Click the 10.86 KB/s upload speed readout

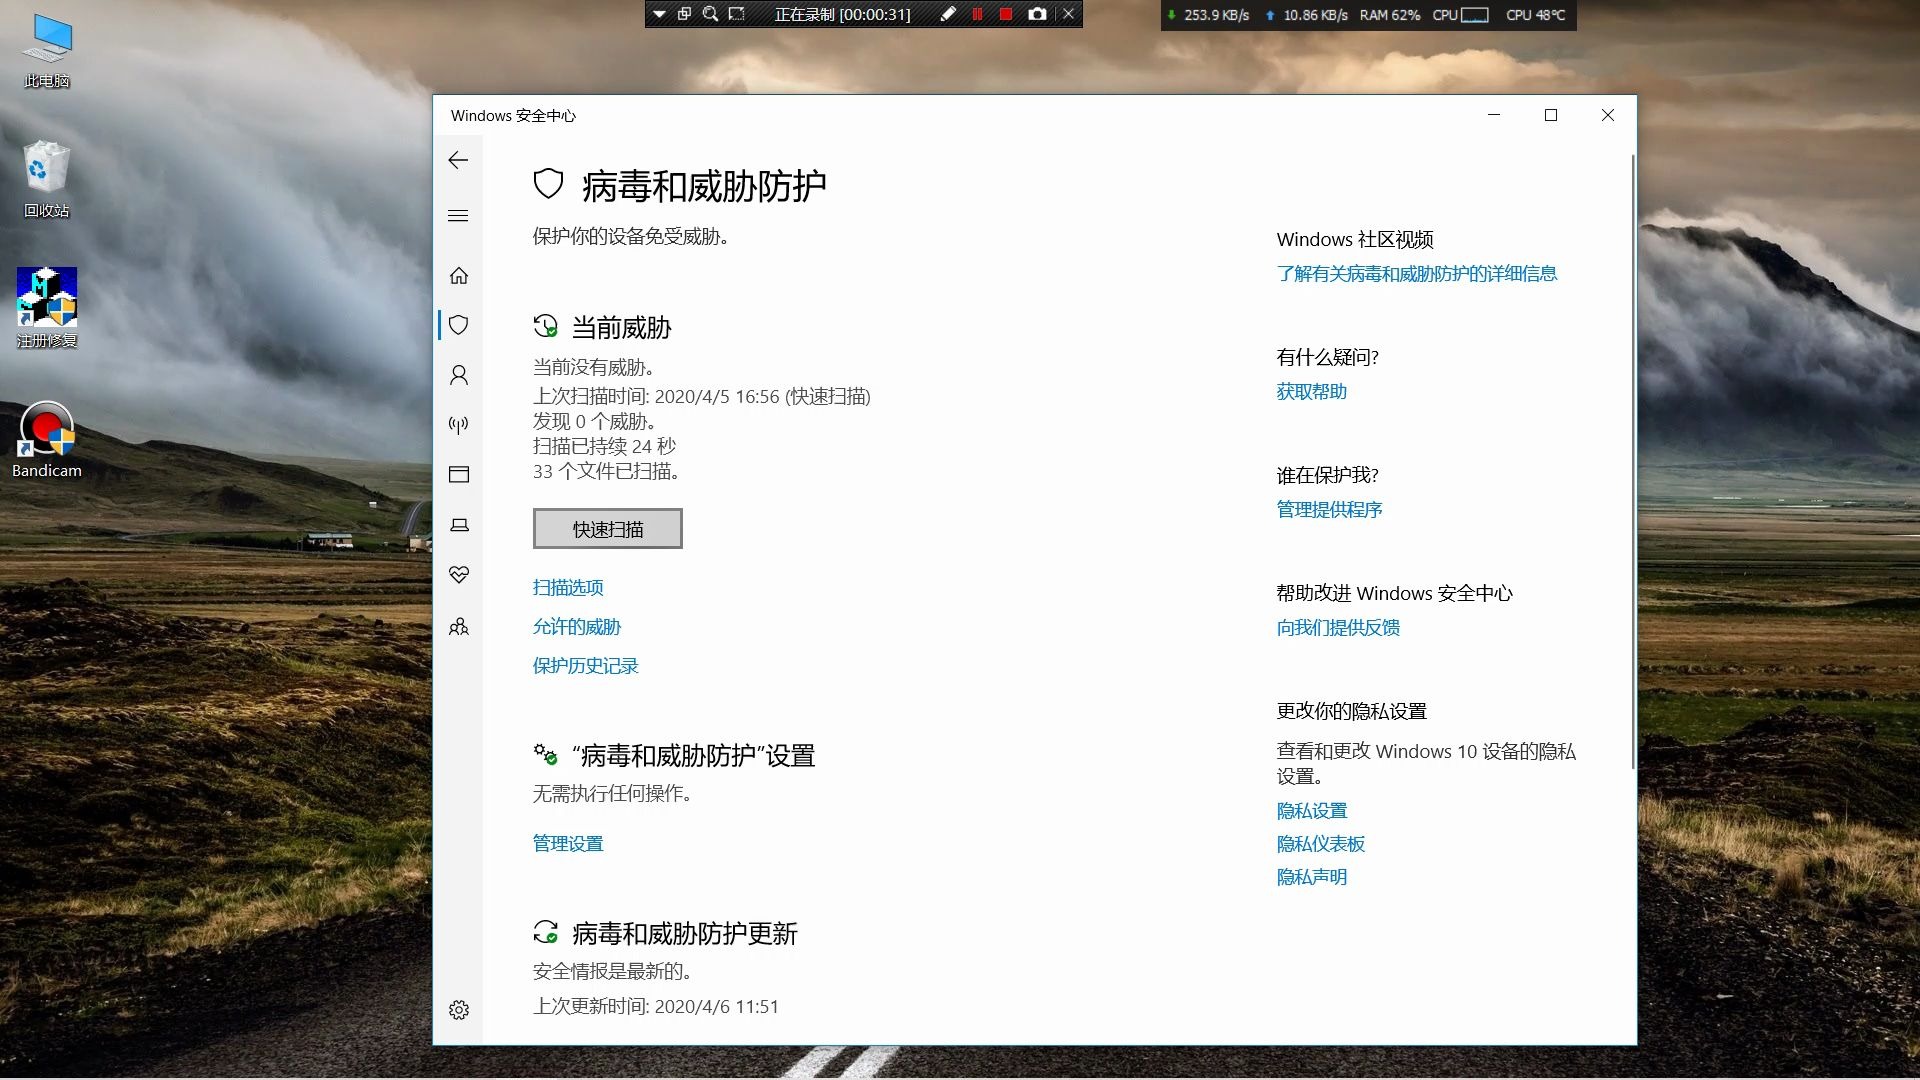pos(1306,15)
